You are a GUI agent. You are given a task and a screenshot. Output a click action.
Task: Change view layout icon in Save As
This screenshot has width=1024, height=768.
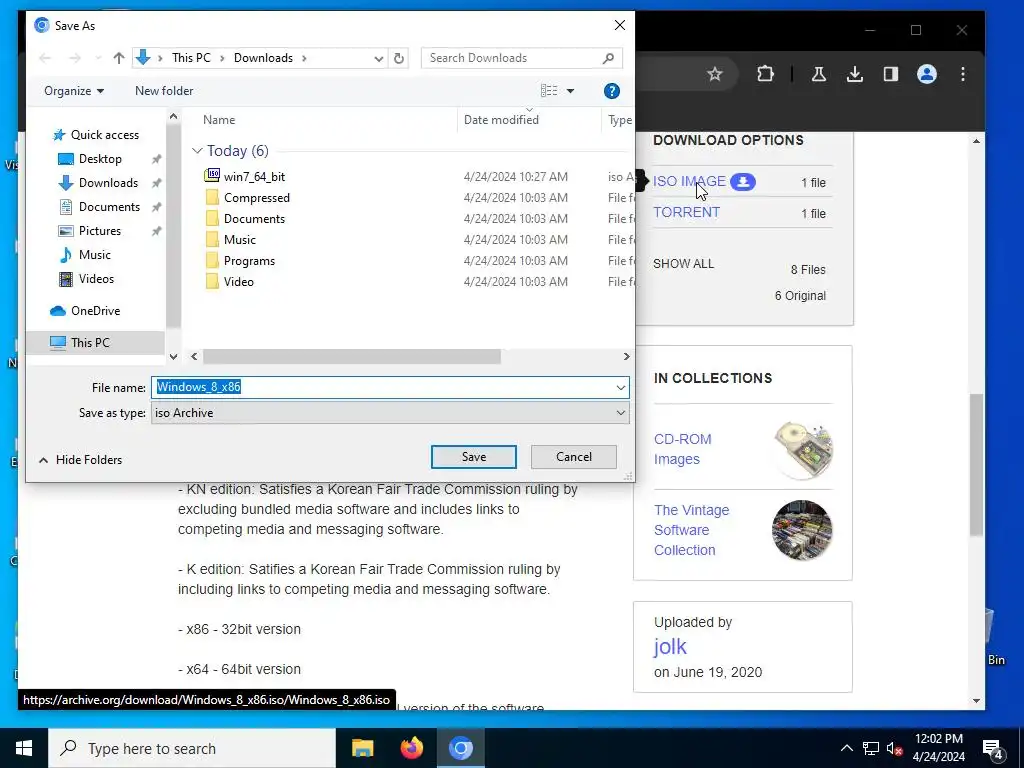pos(549,91)
